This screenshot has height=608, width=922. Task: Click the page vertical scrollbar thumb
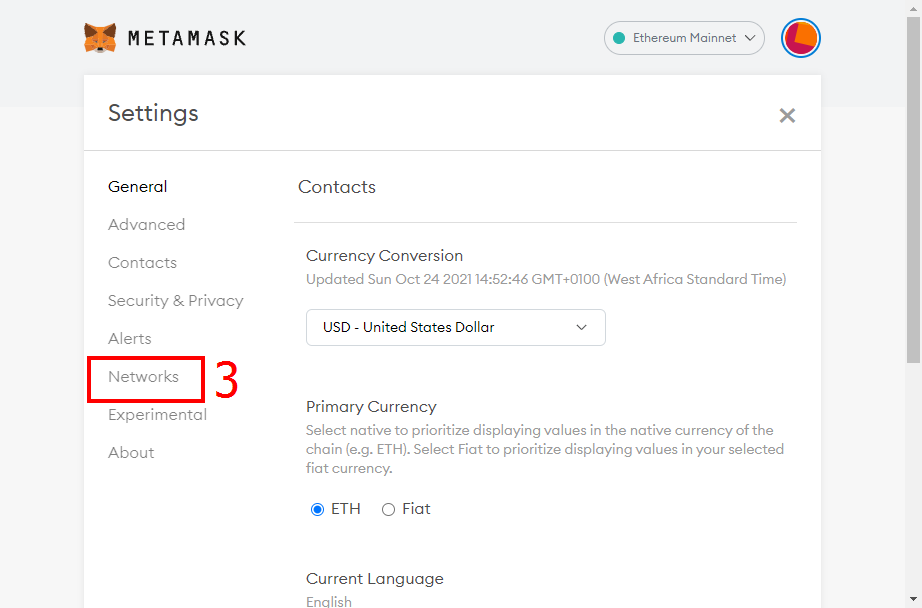click(913, 189)
